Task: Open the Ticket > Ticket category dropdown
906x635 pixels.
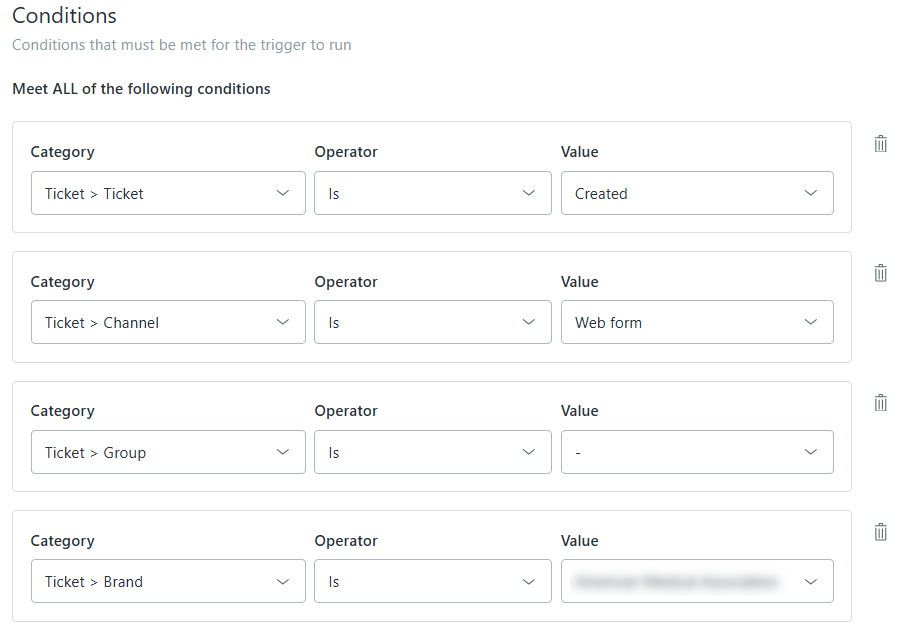Action: pyautogui.click(x=168, y=193)
